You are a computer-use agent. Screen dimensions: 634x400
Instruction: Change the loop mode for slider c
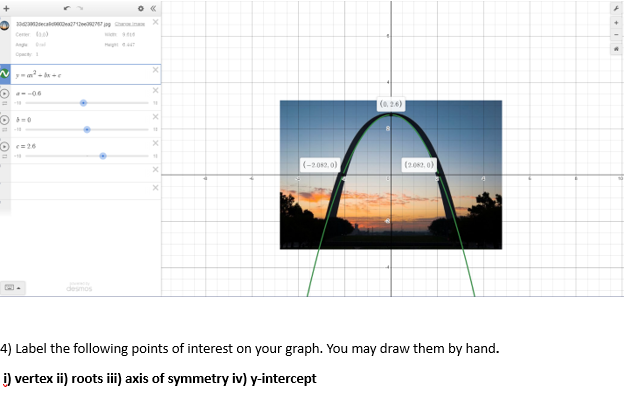pyautogui.click(x=5, y=156)
